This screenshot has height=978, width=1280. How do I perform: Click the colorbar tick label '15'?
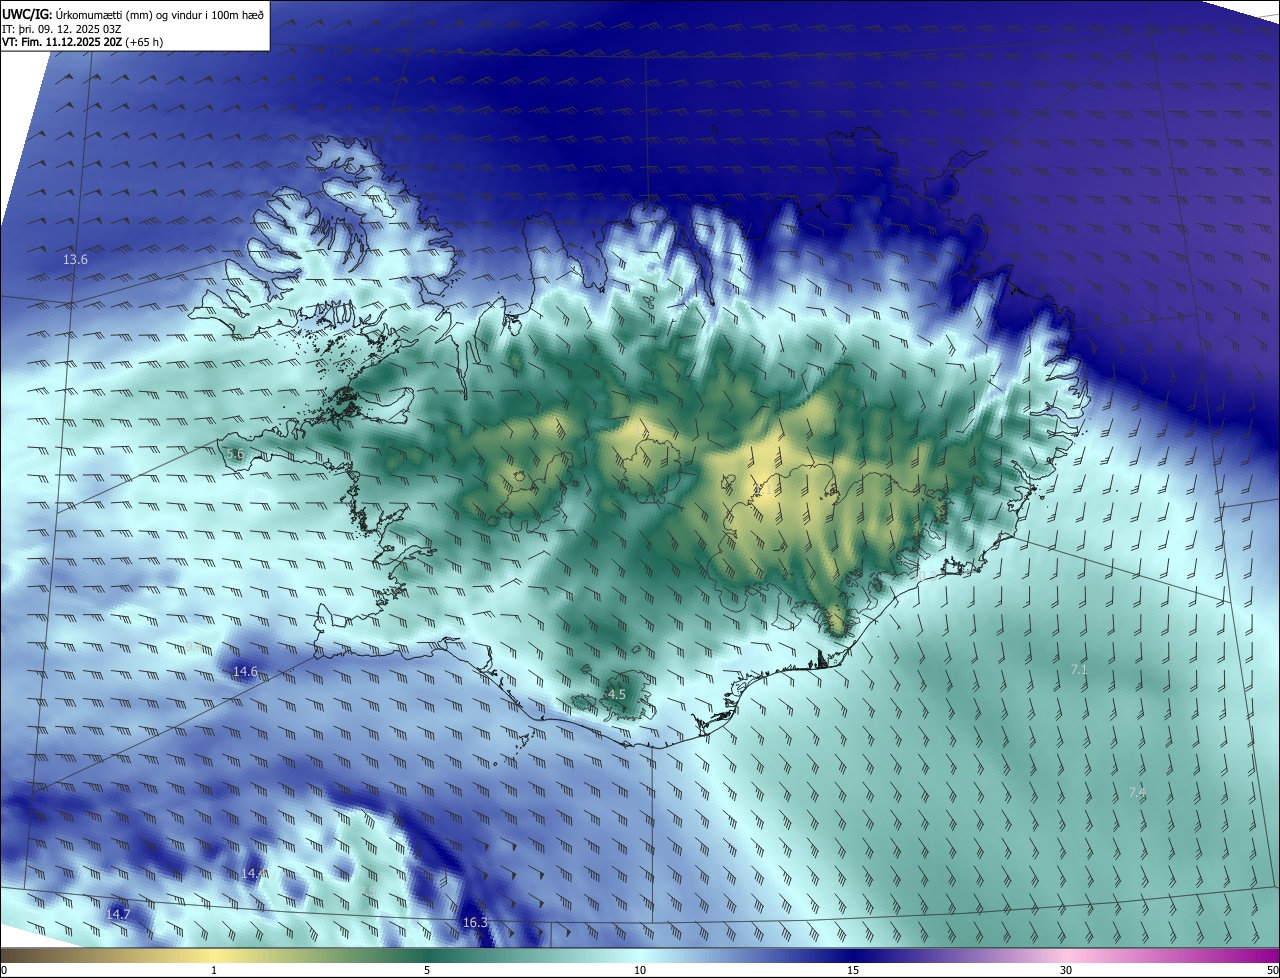tap(853, 970)
